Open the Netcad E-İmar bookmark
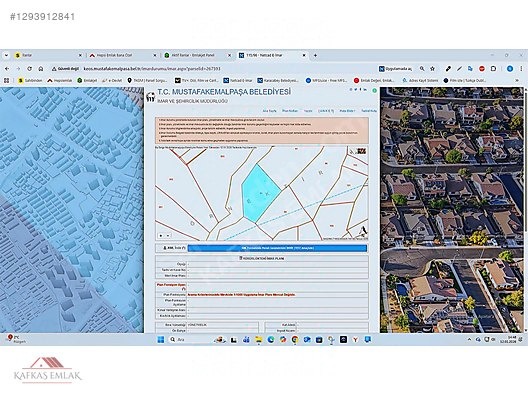This screenshot has height=396, width=528. point(238,80)
